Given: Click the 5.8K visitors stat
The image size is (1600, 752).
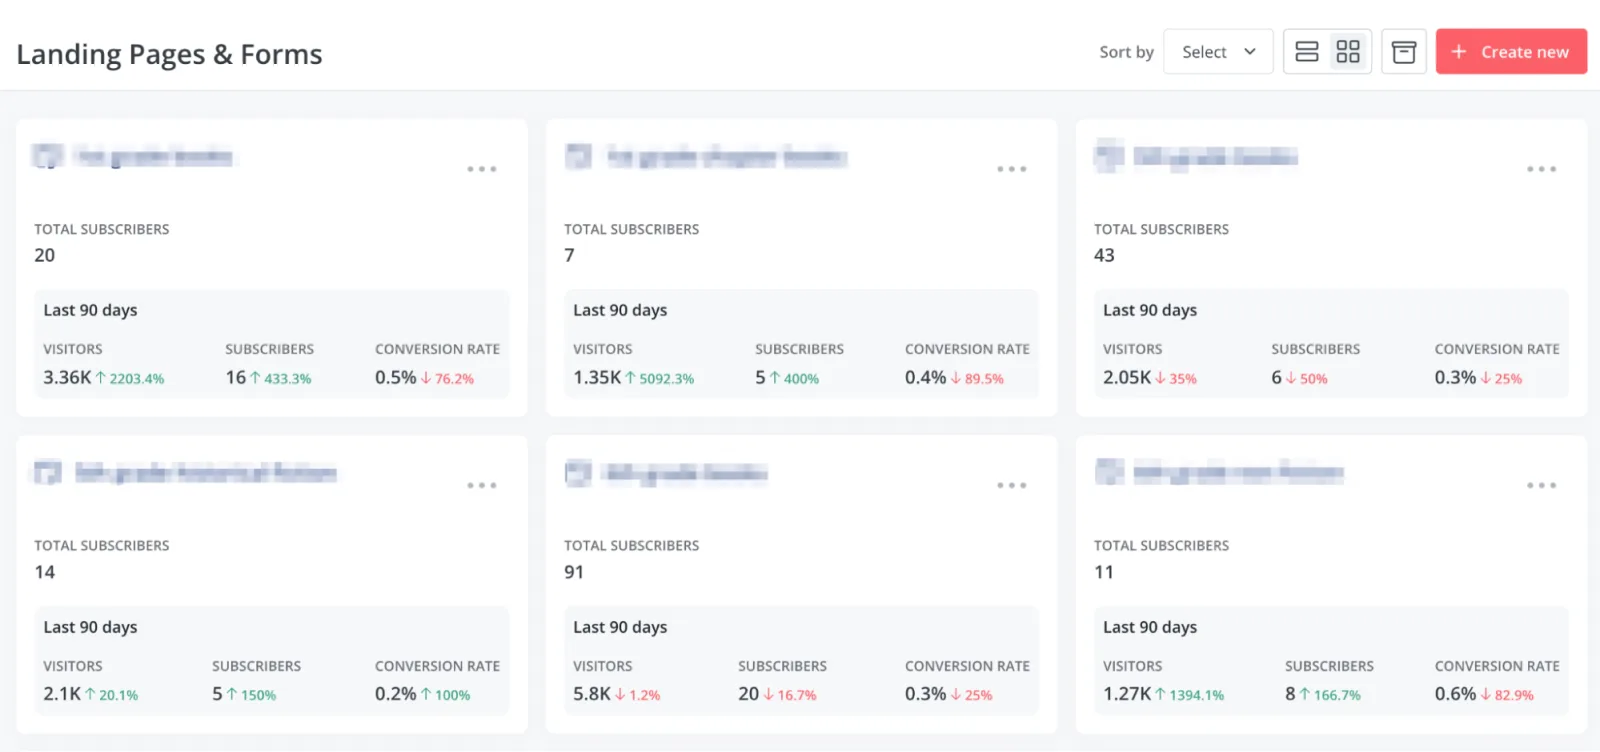Looking at the screenshot, I should (591, 693).
